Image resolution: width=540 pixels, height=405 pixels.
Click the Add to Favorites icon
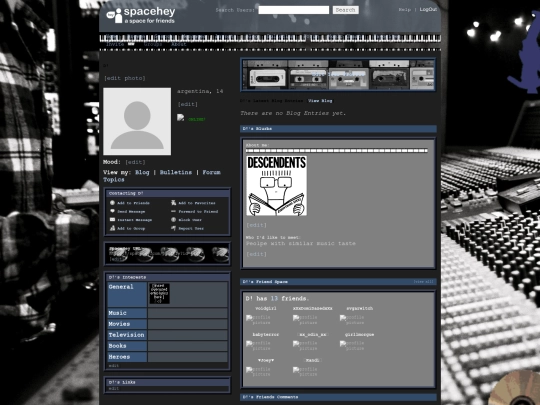click(x=174, y=203)
